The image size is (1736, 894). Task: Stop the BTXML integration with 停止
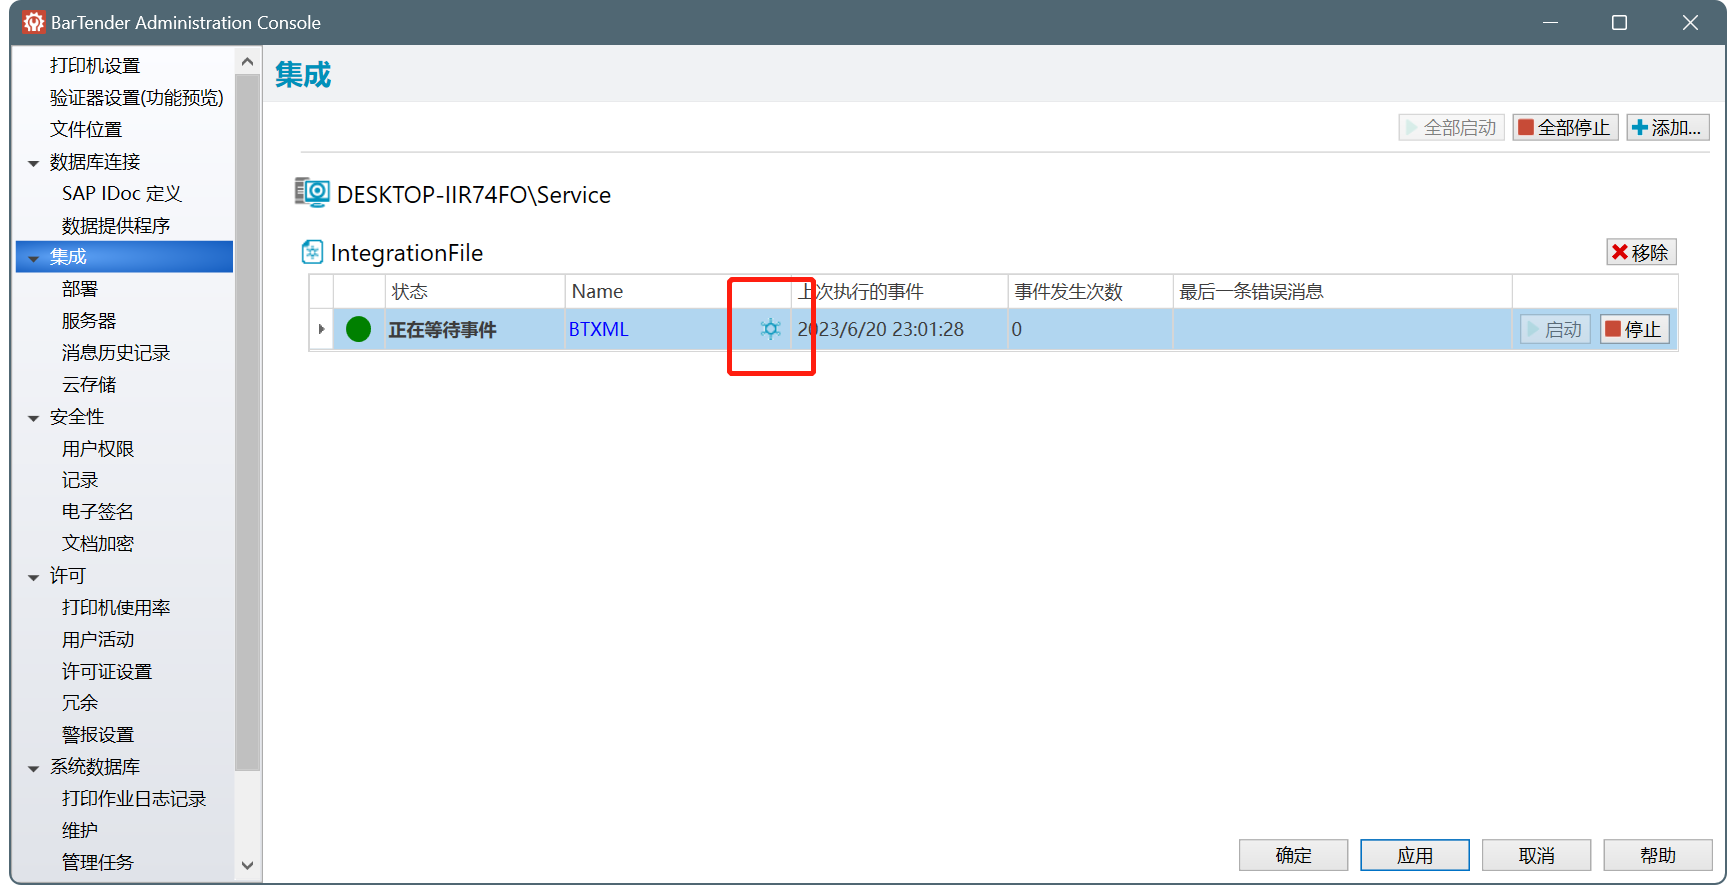click(x=1635, y=329)
